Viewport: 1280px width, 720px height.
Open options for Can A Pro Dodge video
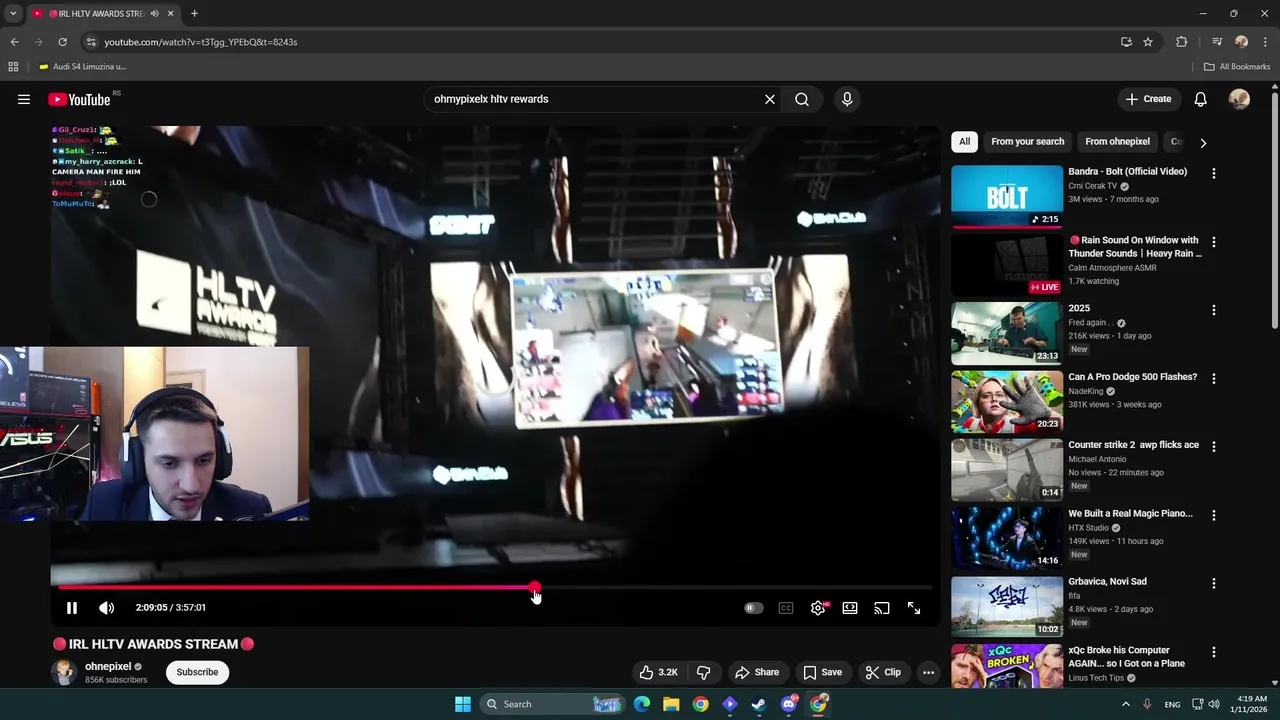[x=1214, y=379]
